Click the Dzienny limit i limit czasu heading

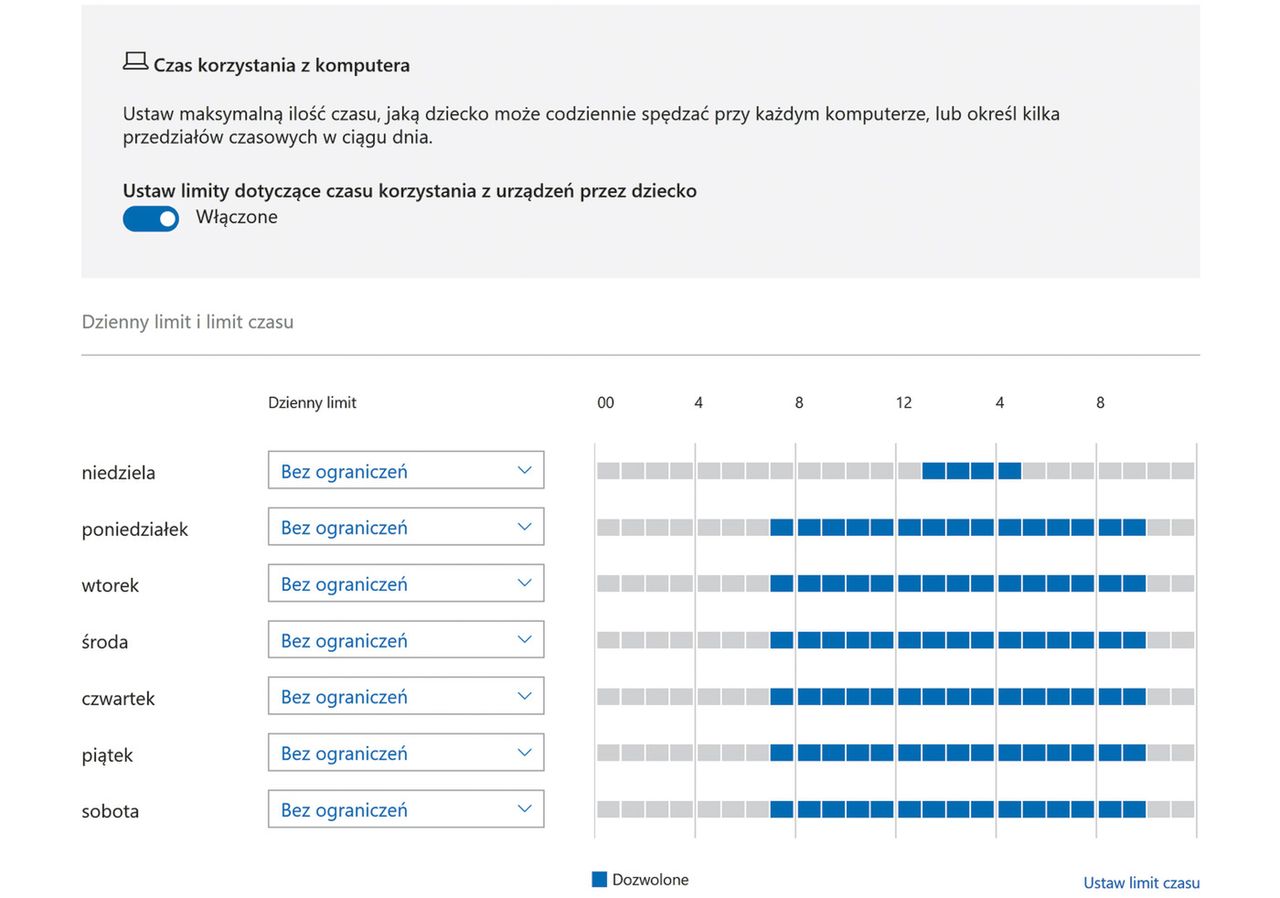tap(187, 322)
